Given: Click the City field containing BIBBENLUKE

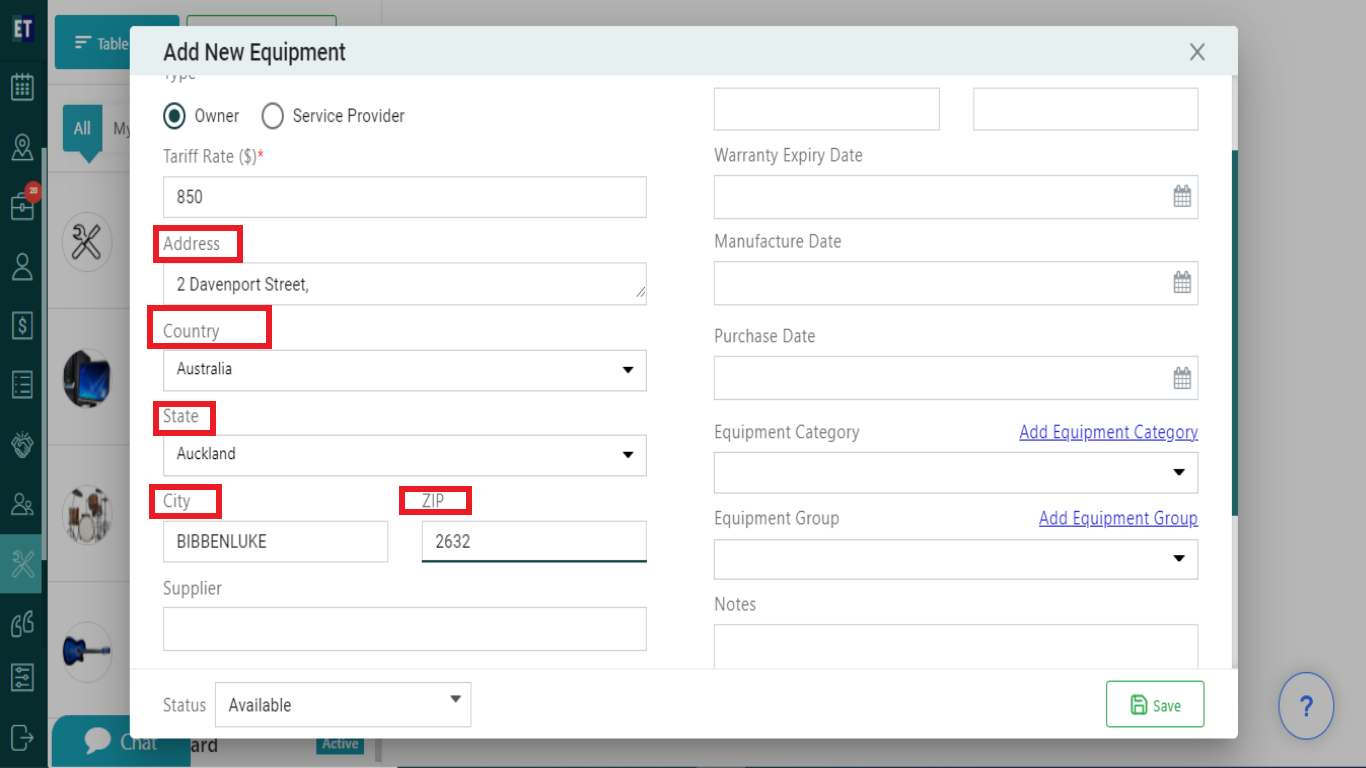Looking at the screenshot, I should tap(275, 541).
